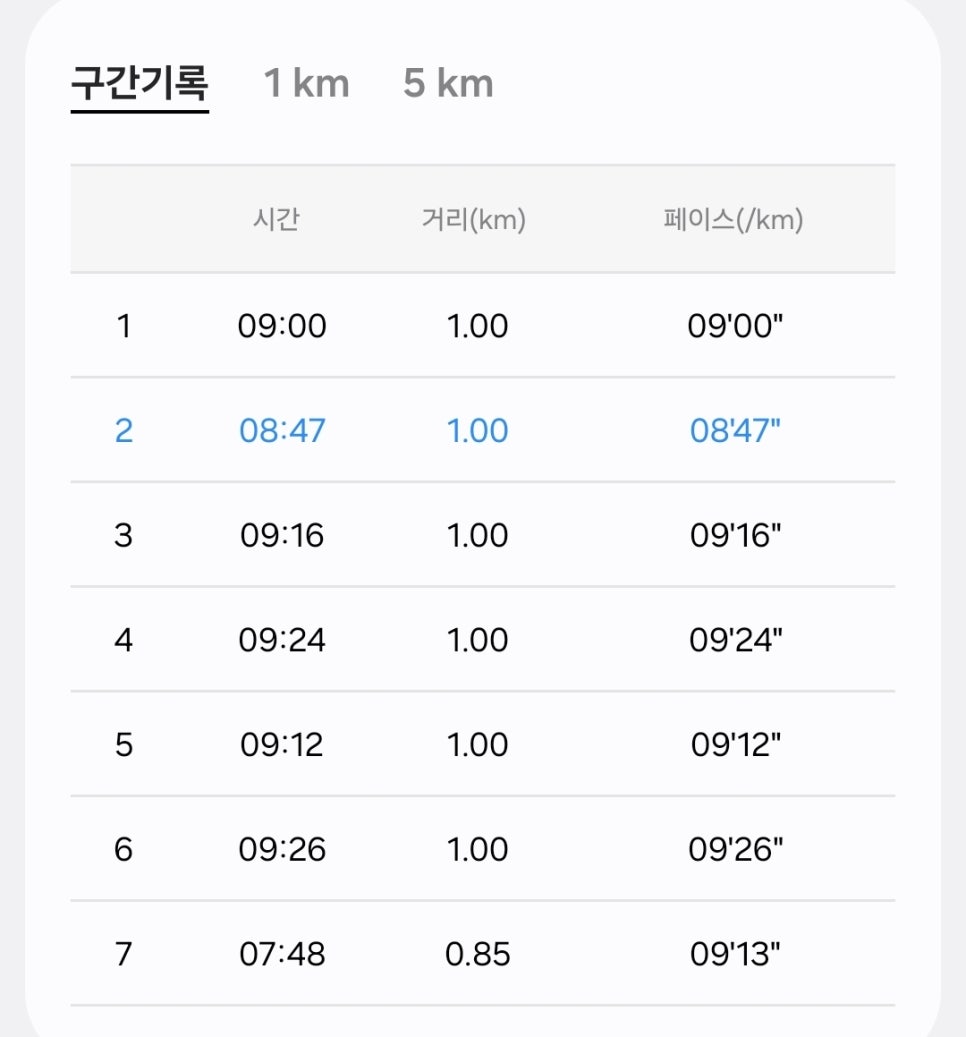This screenshot has width=966, height=1037.
Task: Select lap 1 row number
Action: (x=124, y=326)
